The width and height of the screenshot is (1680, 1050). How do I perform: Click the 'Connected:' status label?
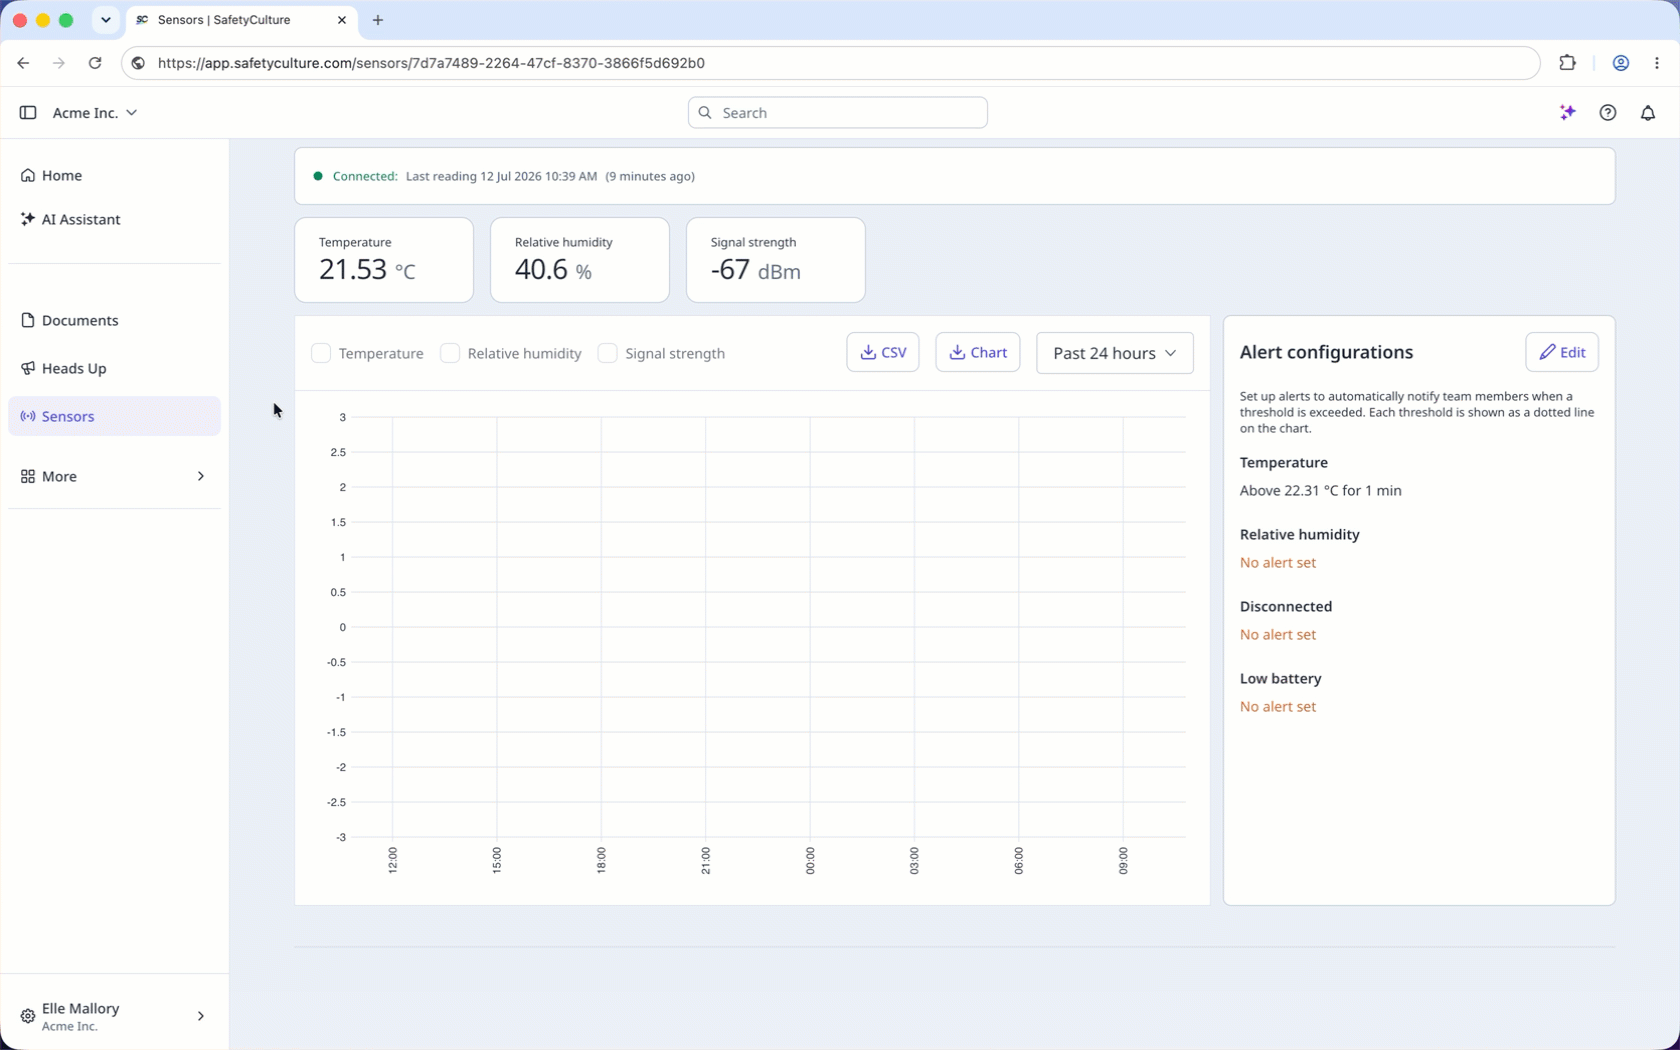(x=365, y=176)
